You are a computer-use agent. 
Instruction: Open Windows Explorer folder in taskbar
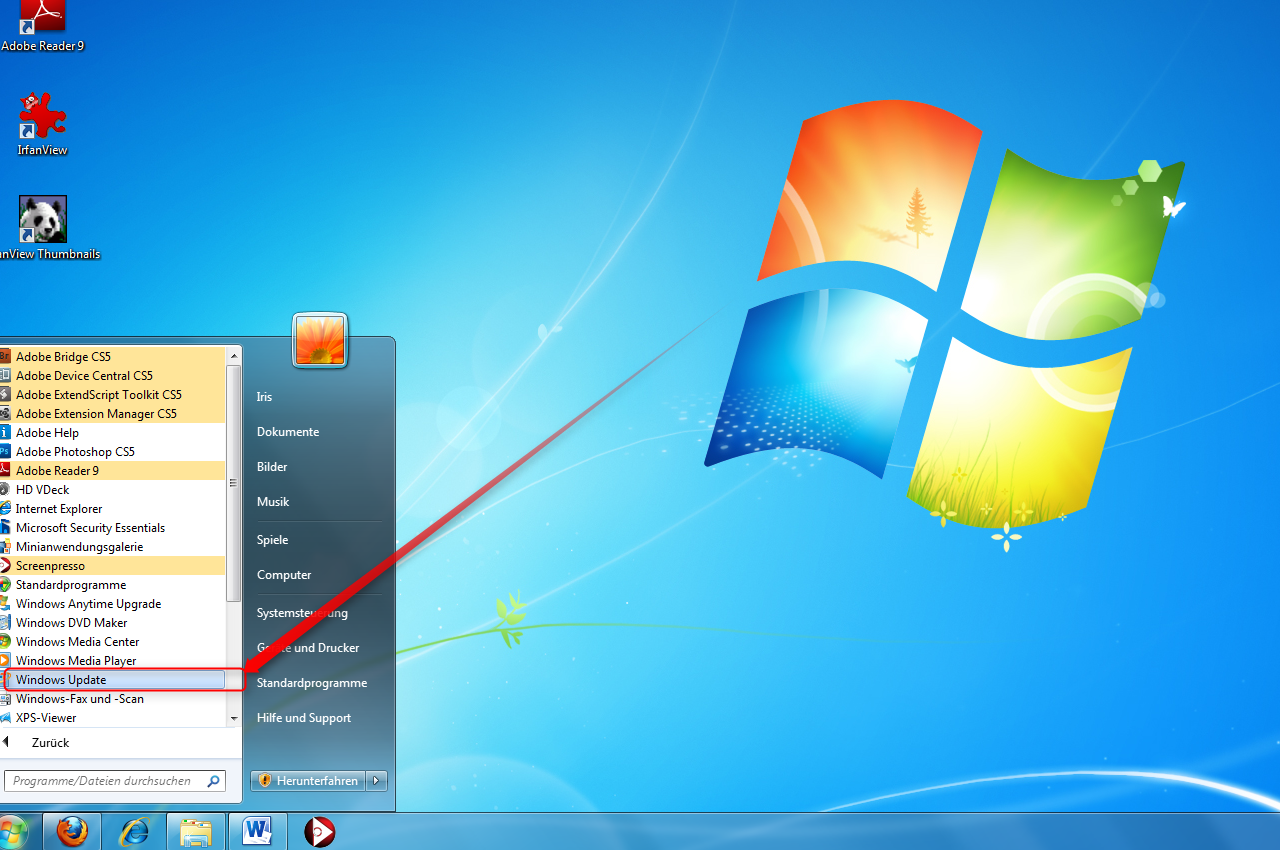pyautogui.click(x=195, y=831)
